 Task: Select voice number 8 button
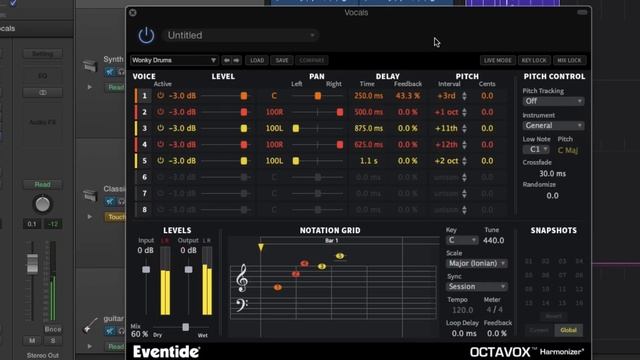click(x=144, y=210)
